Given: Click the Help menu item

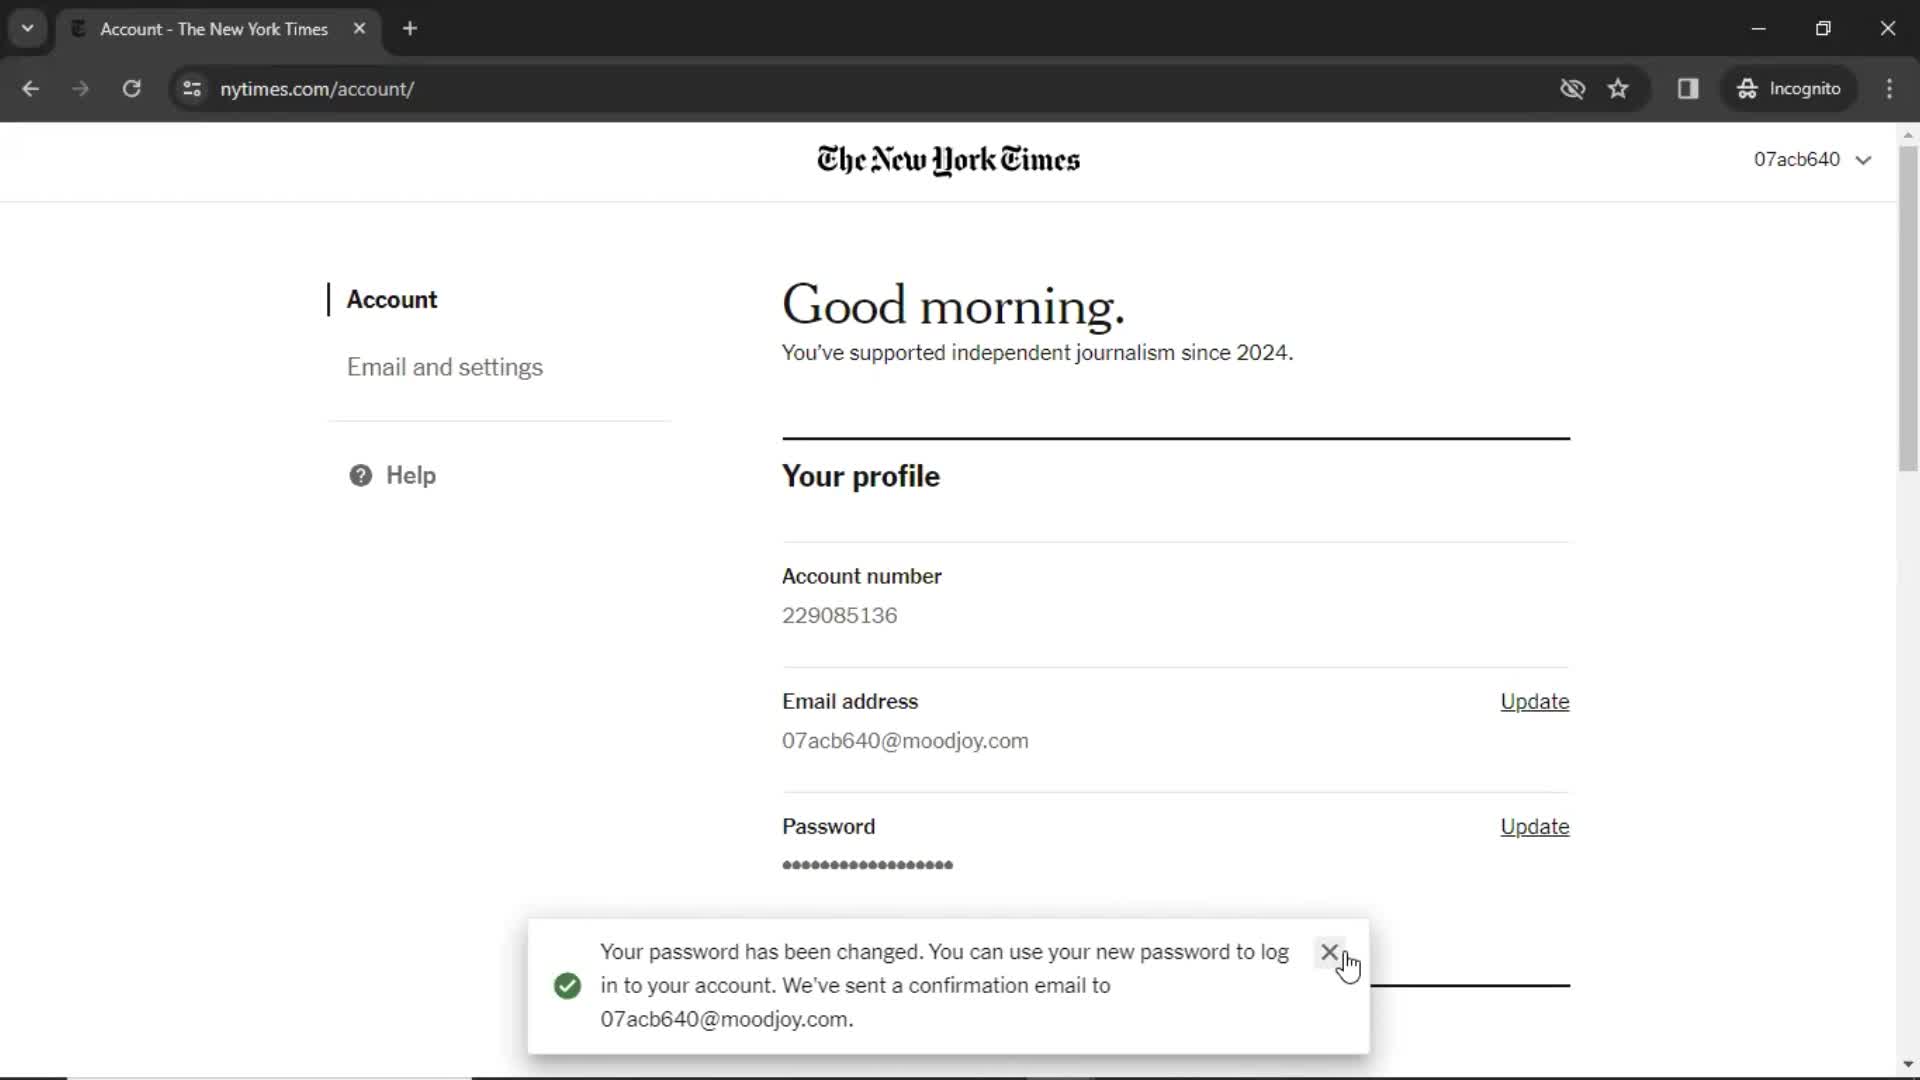Looking at the screenshot, I should tap(410, 475).
